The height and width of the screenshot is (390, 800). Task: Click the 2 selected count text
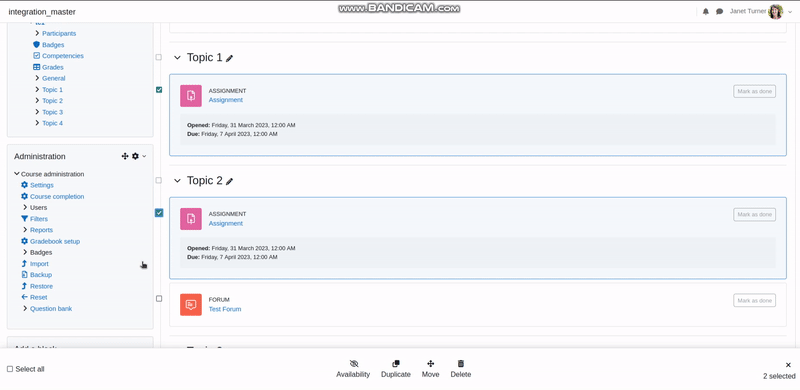point(779,376)
